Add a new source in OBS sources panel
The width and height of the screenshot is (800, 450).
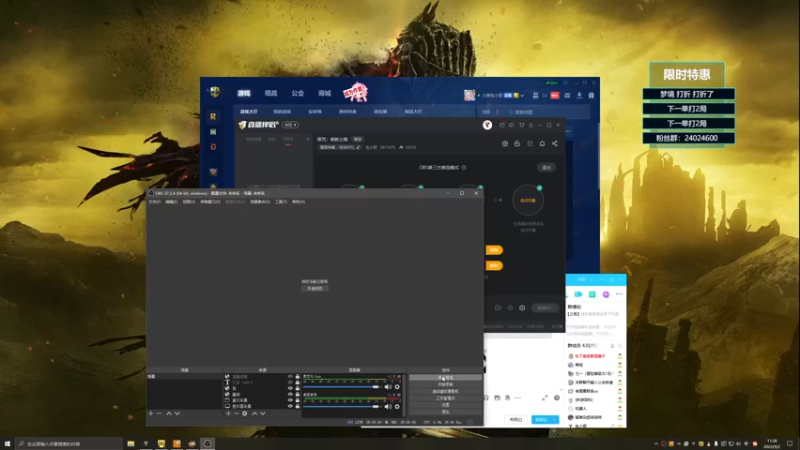pyautogui.click(x=228, y=413)
